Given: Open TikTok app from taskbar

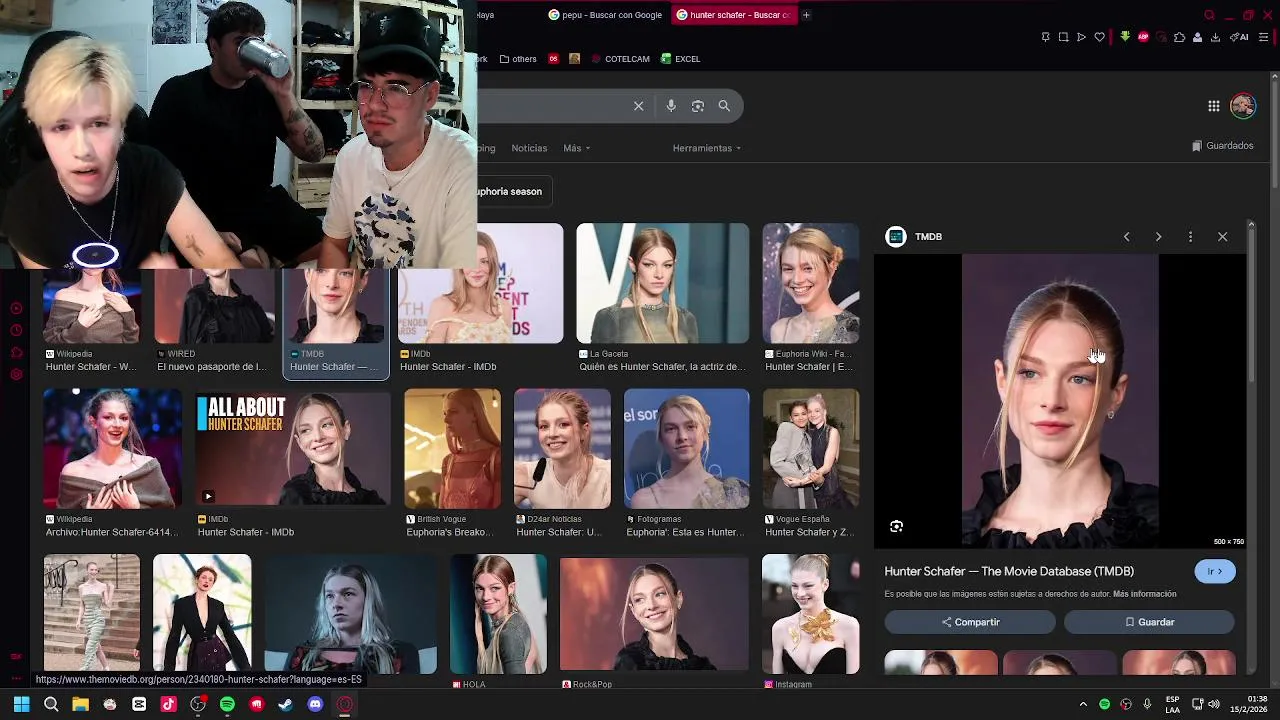Looking at the screenshot, I should [x=168, y=704].
